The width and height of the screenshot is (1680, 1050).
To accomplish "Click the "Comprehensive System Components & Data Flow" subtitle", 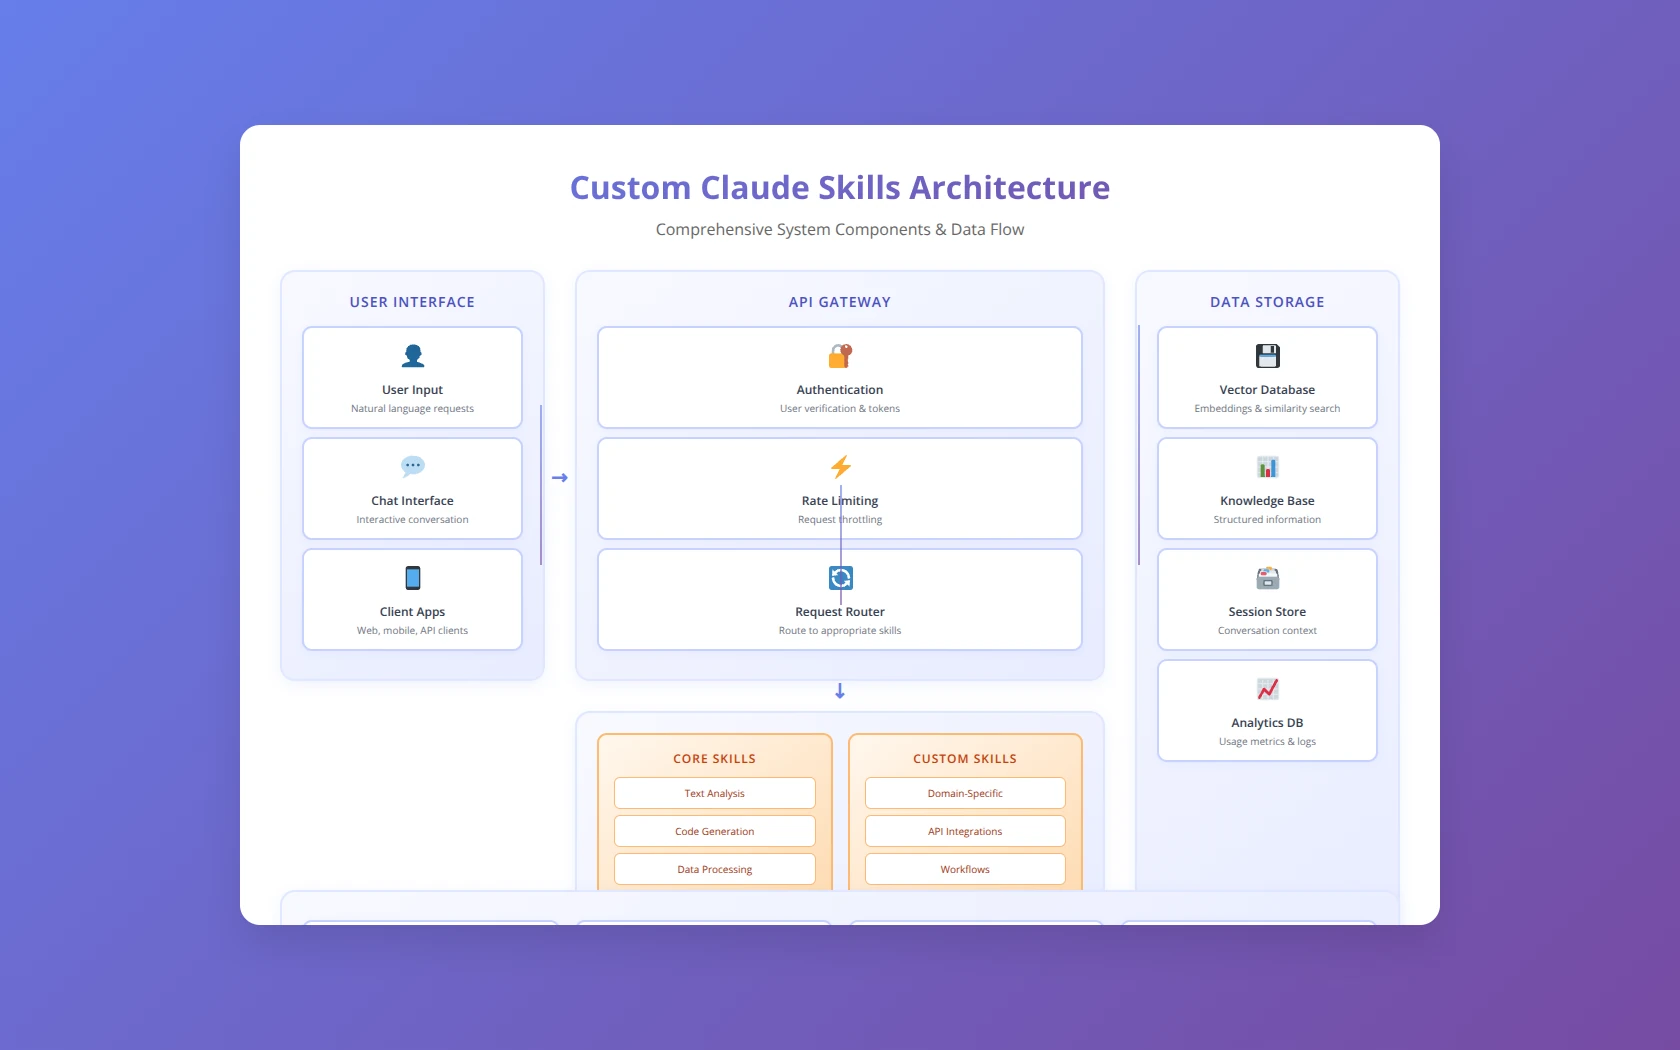I will coord(840,230).
